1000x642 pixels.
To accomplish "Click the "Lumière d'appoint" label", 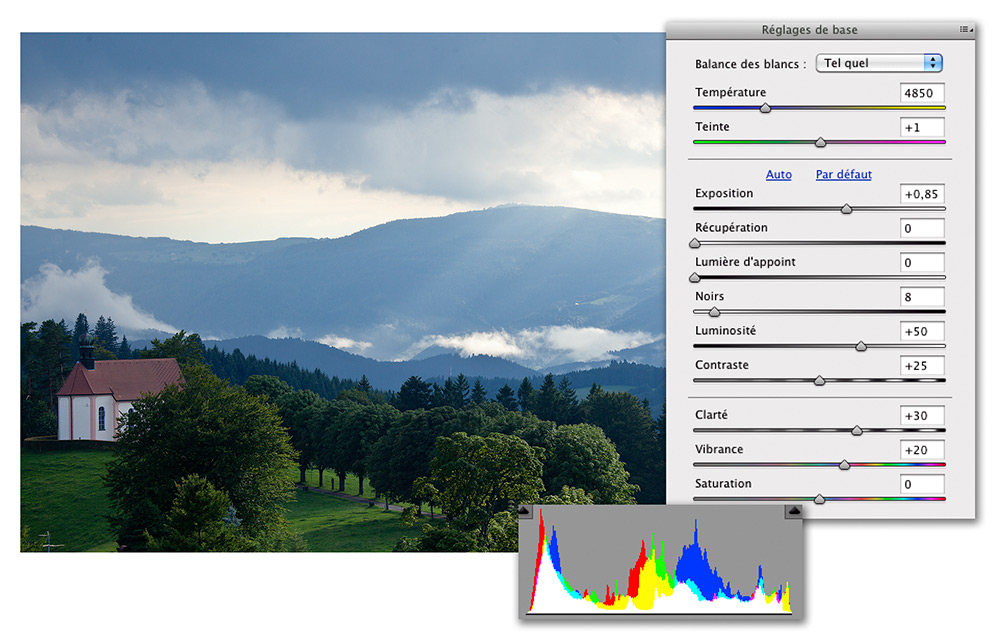I will (745, 262).
